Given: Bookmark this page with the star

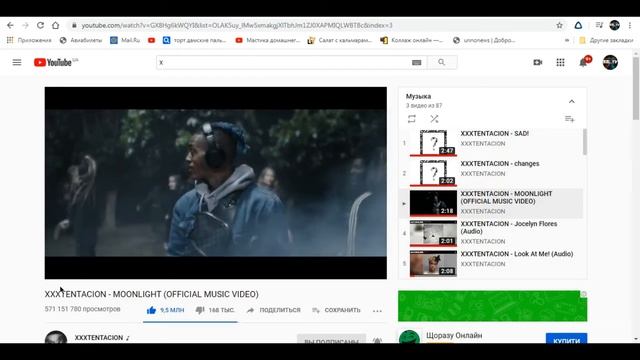Looking at the screenshot, I should coord(559,25).
